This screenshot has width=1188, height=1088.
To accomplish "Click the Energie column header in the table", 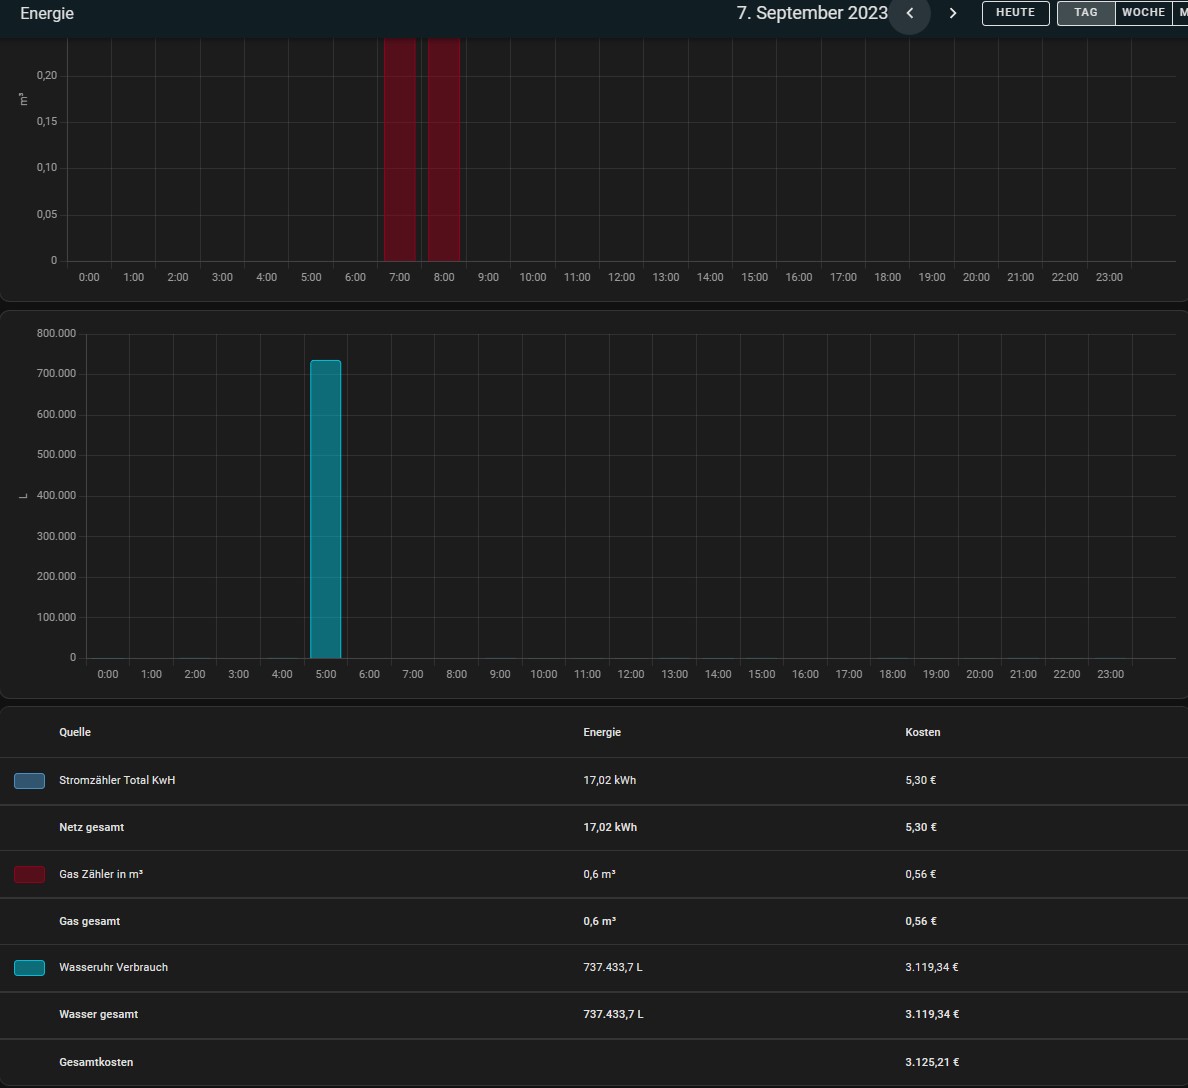I will click(602, 733).
